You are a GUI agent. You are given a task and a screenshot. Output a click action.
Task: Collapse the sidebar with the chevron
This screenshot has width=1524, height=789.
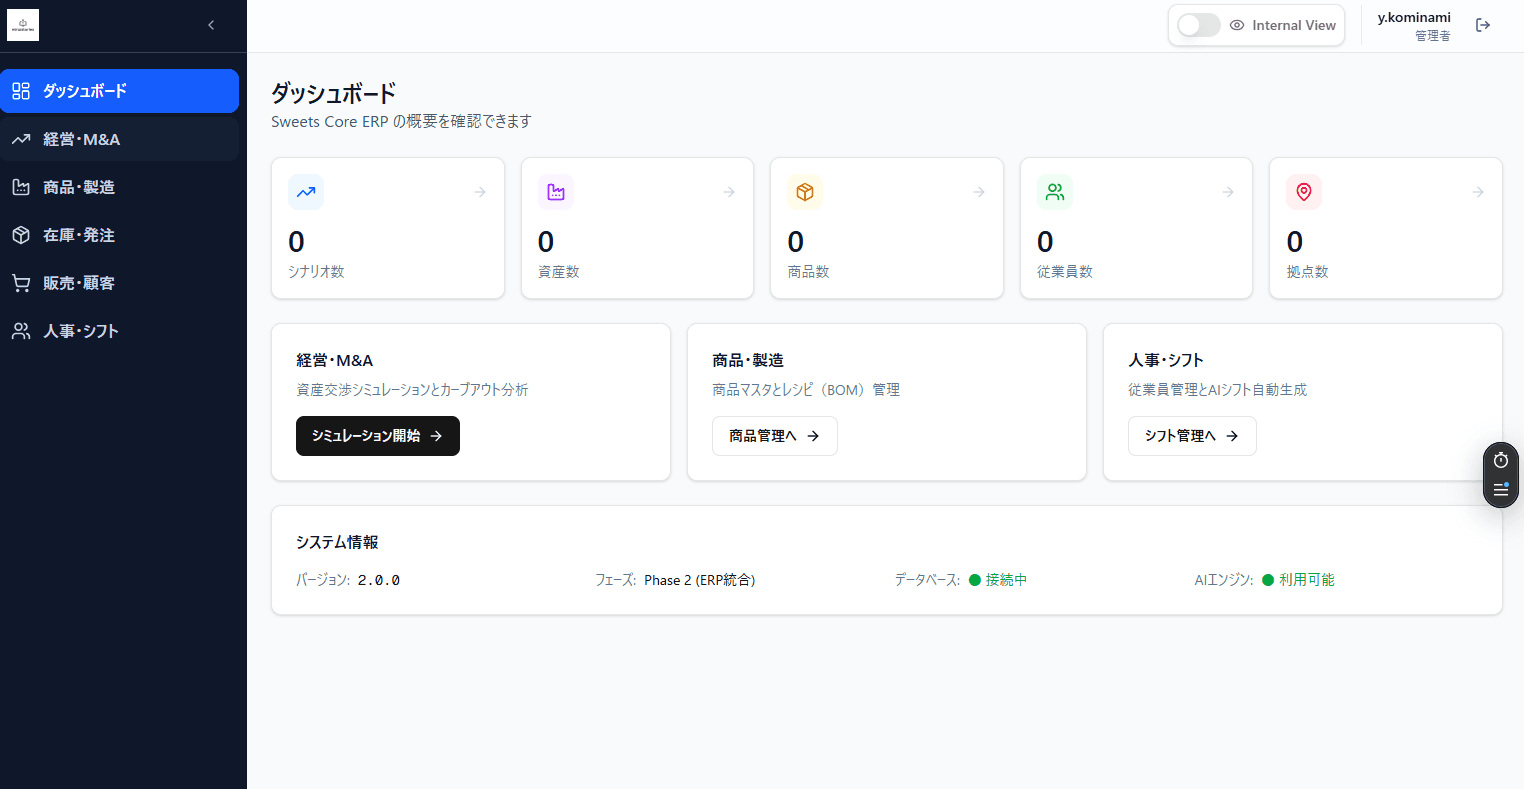tap(211, 25)
